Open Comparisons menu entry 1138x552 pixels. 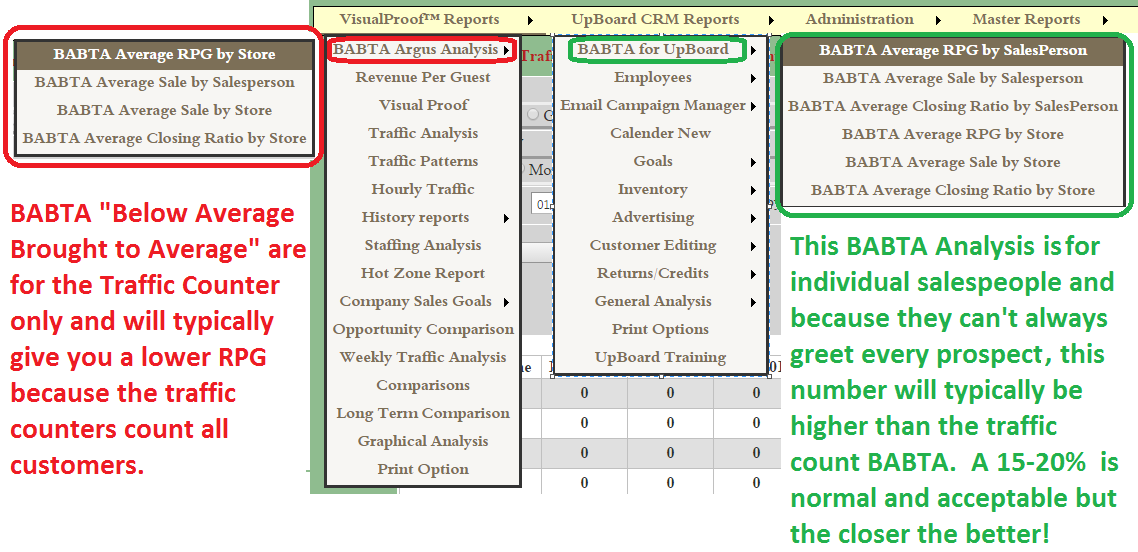coord(422,385)
